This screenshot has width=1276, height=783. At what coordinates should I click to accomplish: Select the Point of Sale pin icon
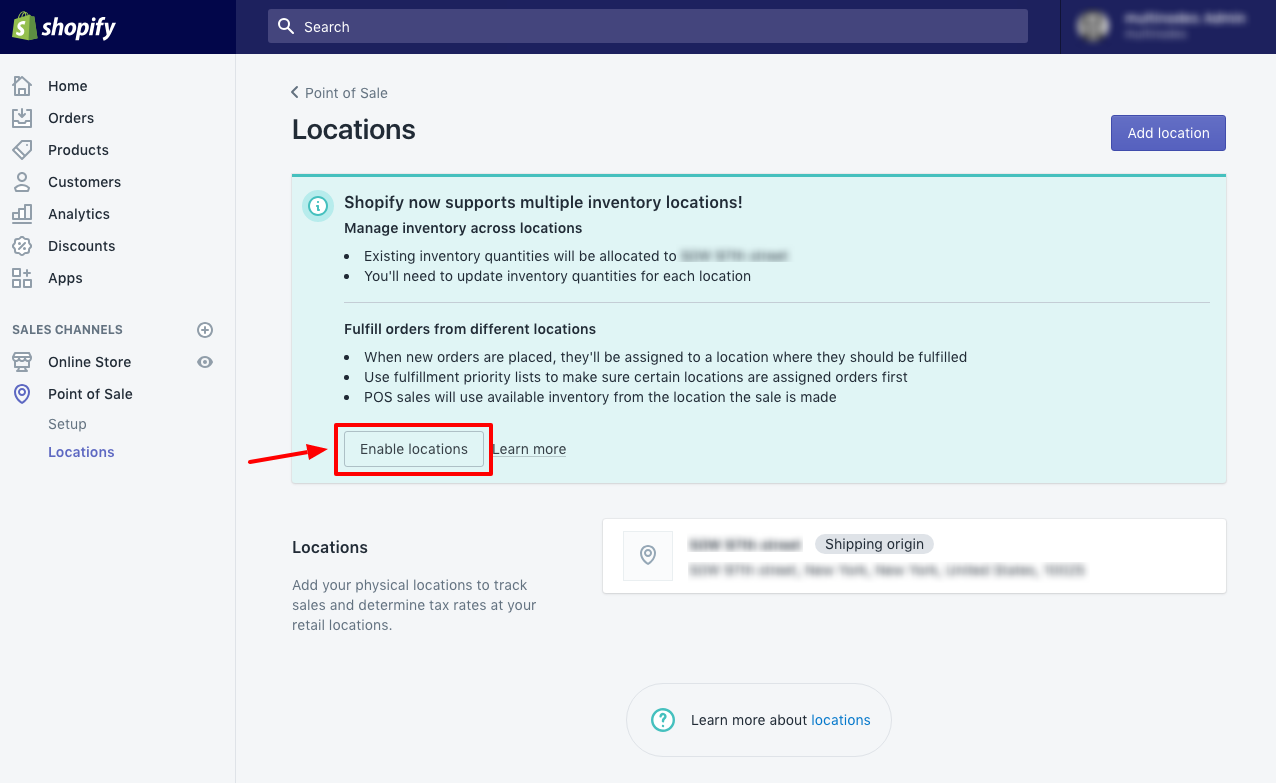pos(21,393)
